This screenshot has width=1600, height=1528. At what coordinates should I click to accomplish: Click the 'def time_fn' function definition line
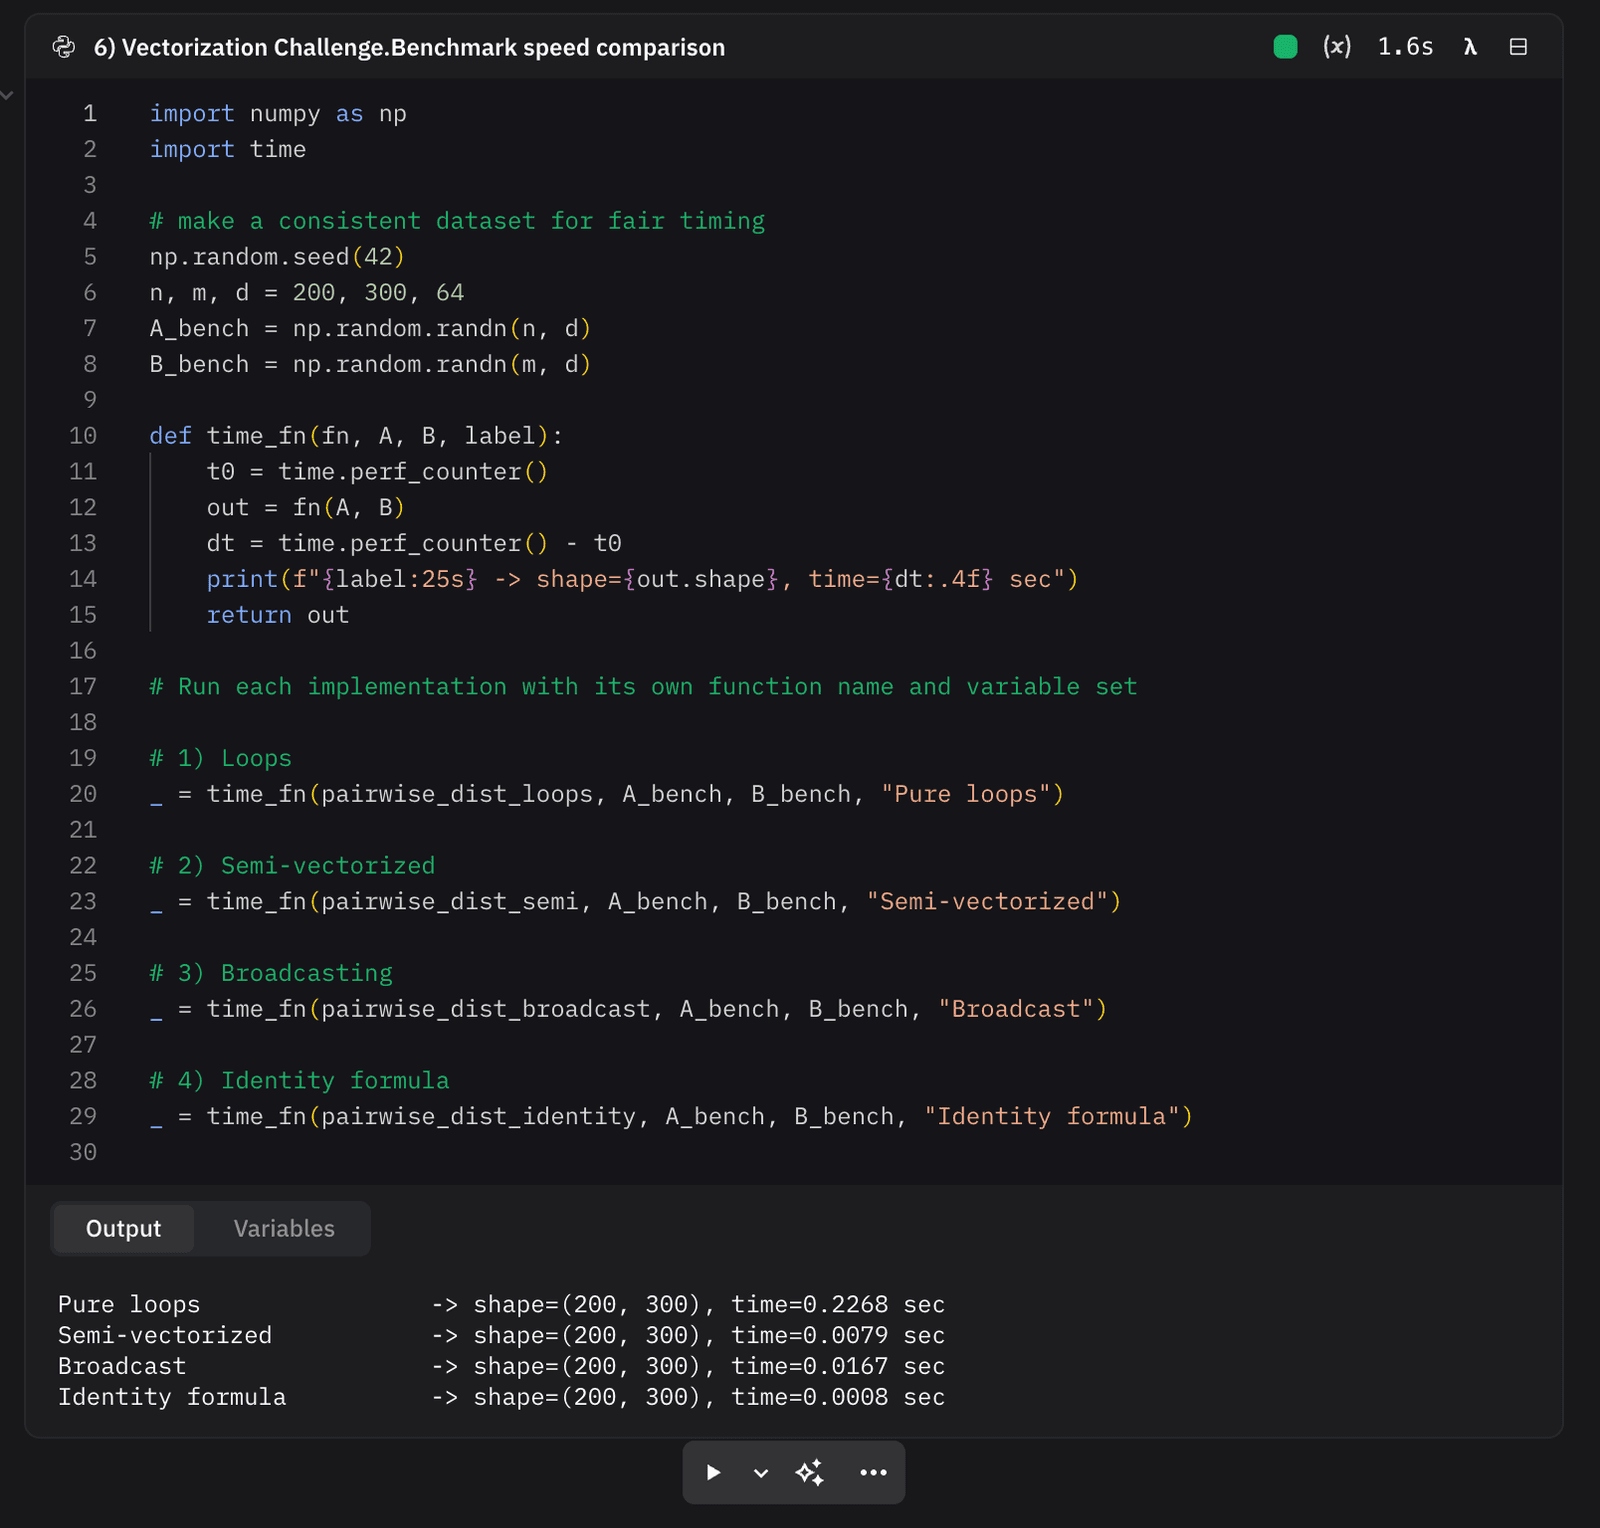click(x=355, y=436)
